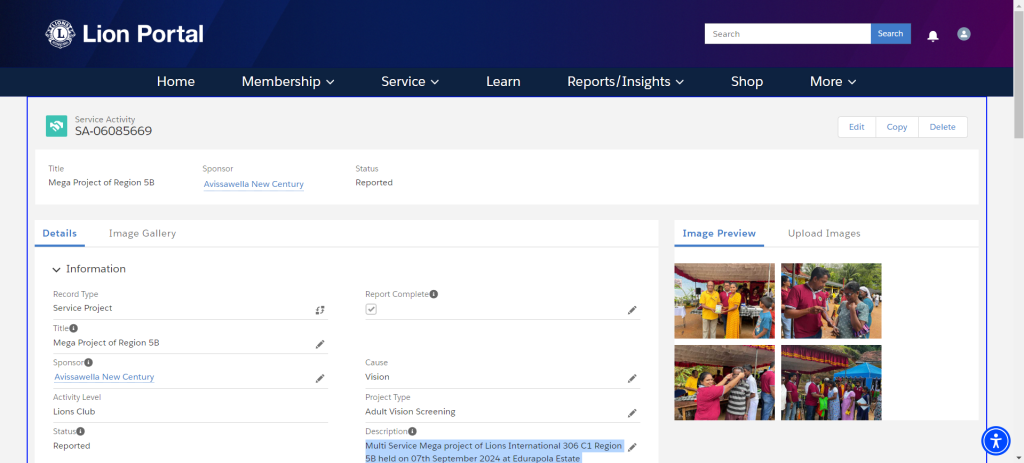Image resolution: width=1024 pixels, height=463 pixels.
Task: Click the Lions Club logo emblem
Action: (x=60, y=34)
